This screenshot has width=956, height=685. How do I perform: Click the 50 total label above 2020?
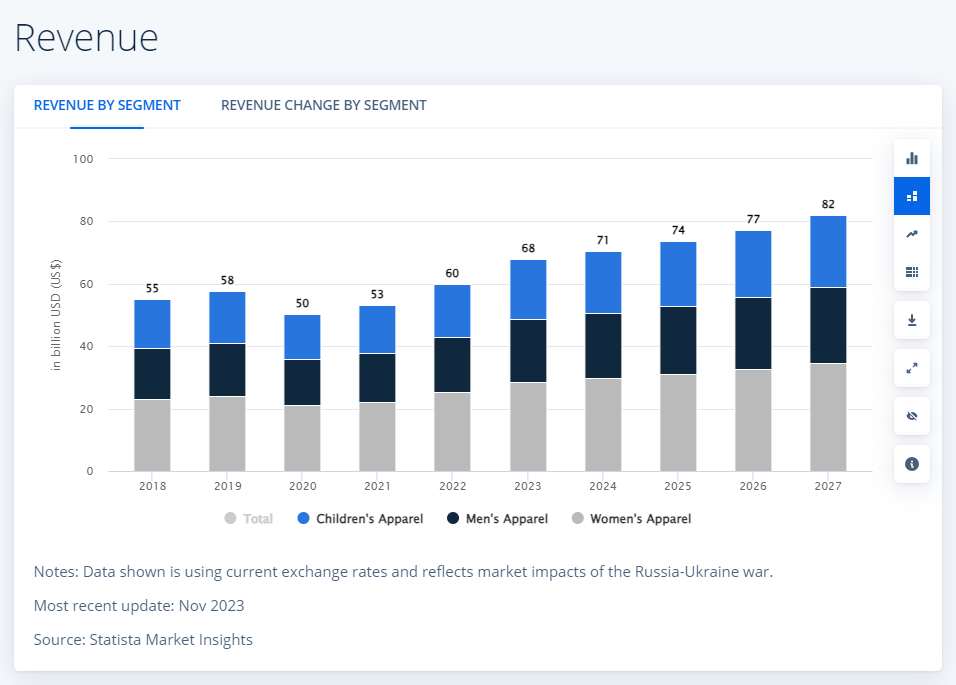[x=302, y=303]
